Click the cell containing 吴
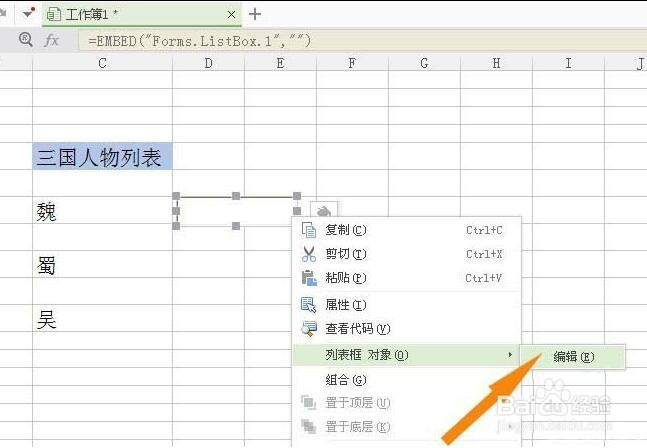The image size is (647, 448). [x=102, y=318]
